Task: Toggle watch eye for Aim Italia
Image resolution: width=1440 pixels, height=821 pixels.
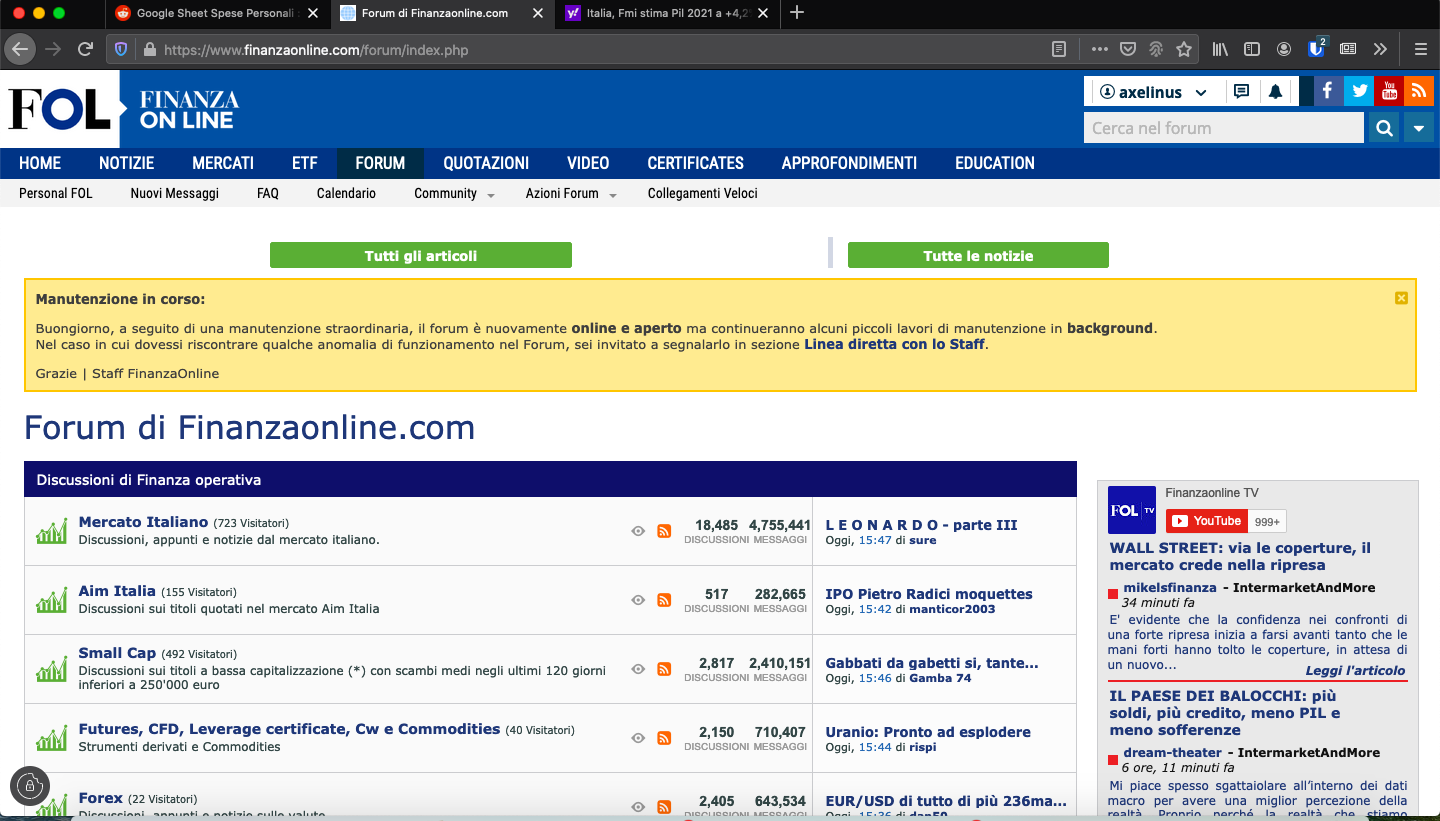Action: [638, 600]
